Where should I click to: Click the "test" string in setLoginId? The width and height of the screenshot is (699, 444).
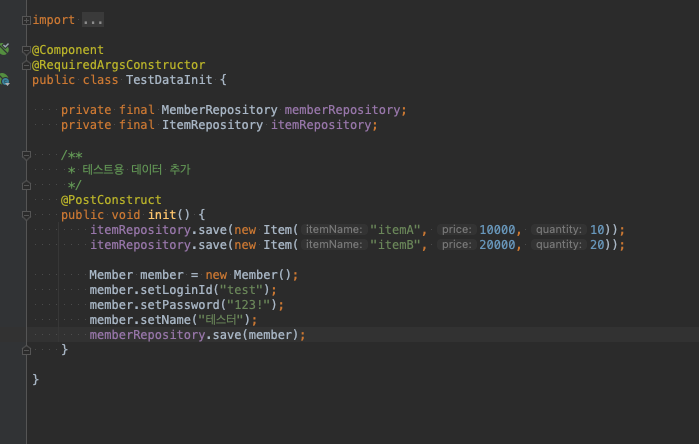pos(241,290)
